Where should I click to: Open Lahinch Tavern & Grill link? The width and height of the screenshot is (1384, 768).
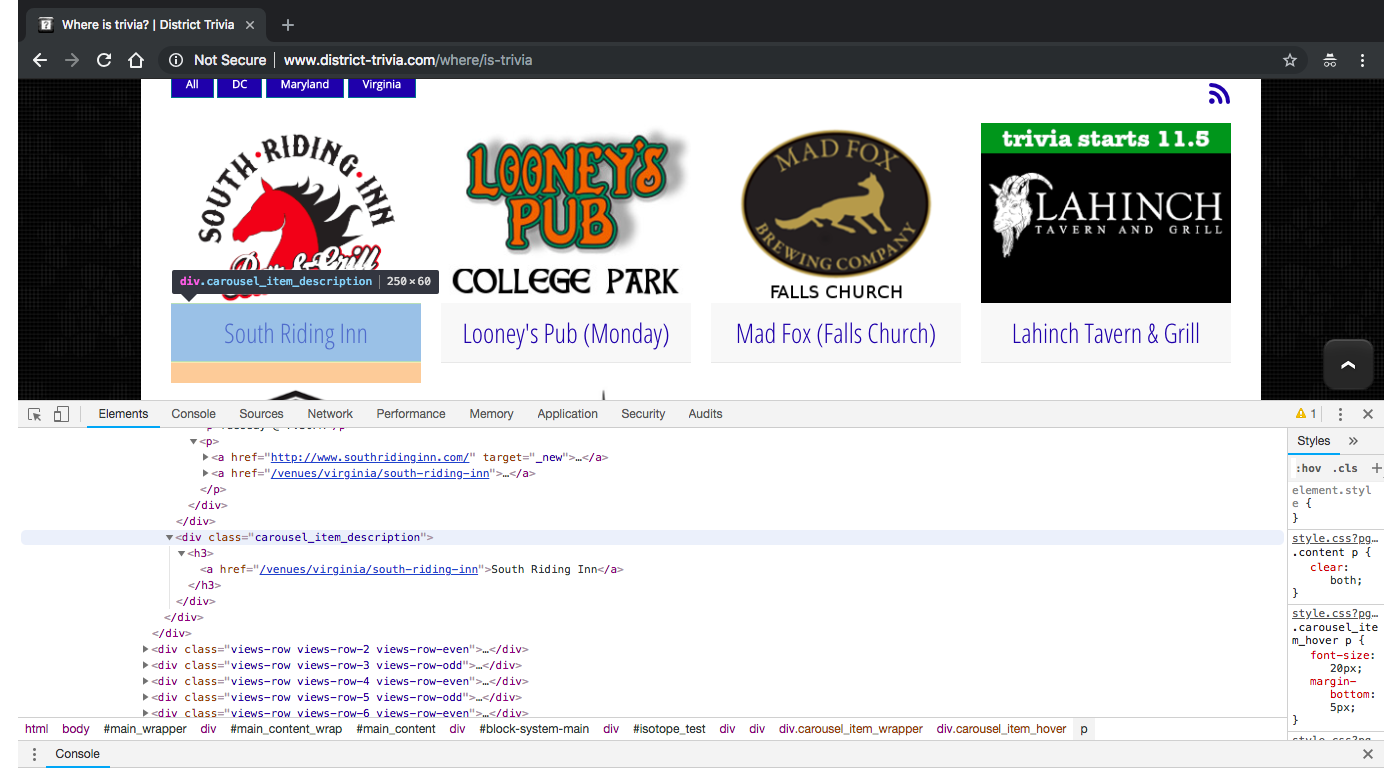coord(1106,334)
